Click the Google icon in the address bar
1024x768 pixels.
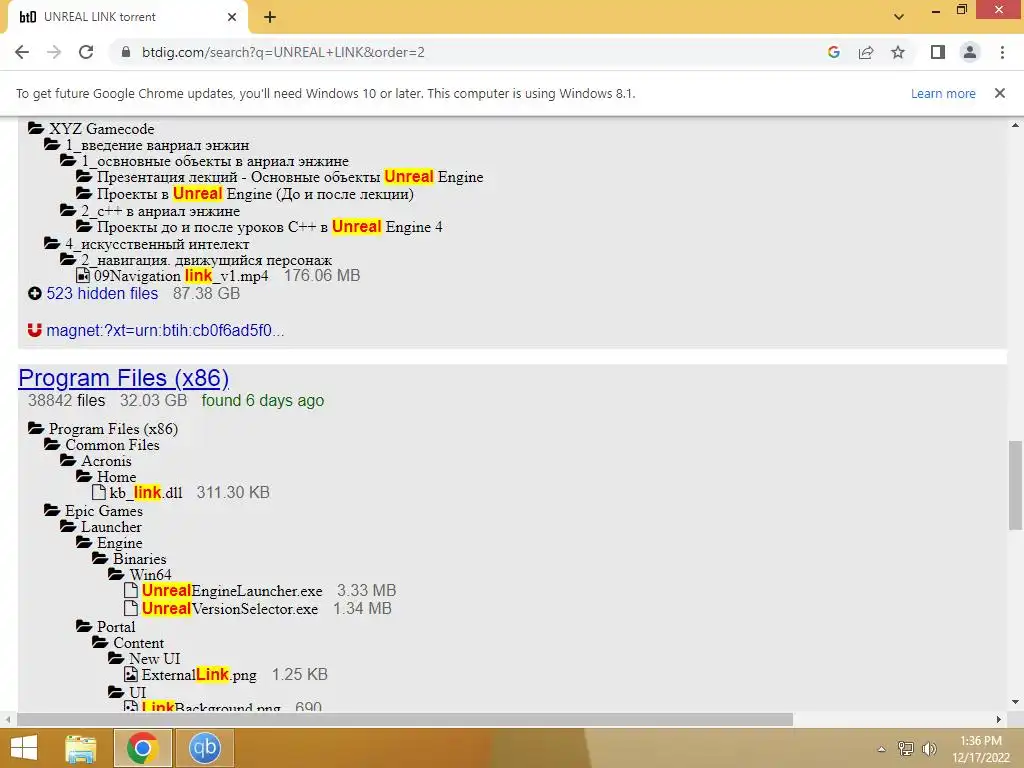coord(833,52)
